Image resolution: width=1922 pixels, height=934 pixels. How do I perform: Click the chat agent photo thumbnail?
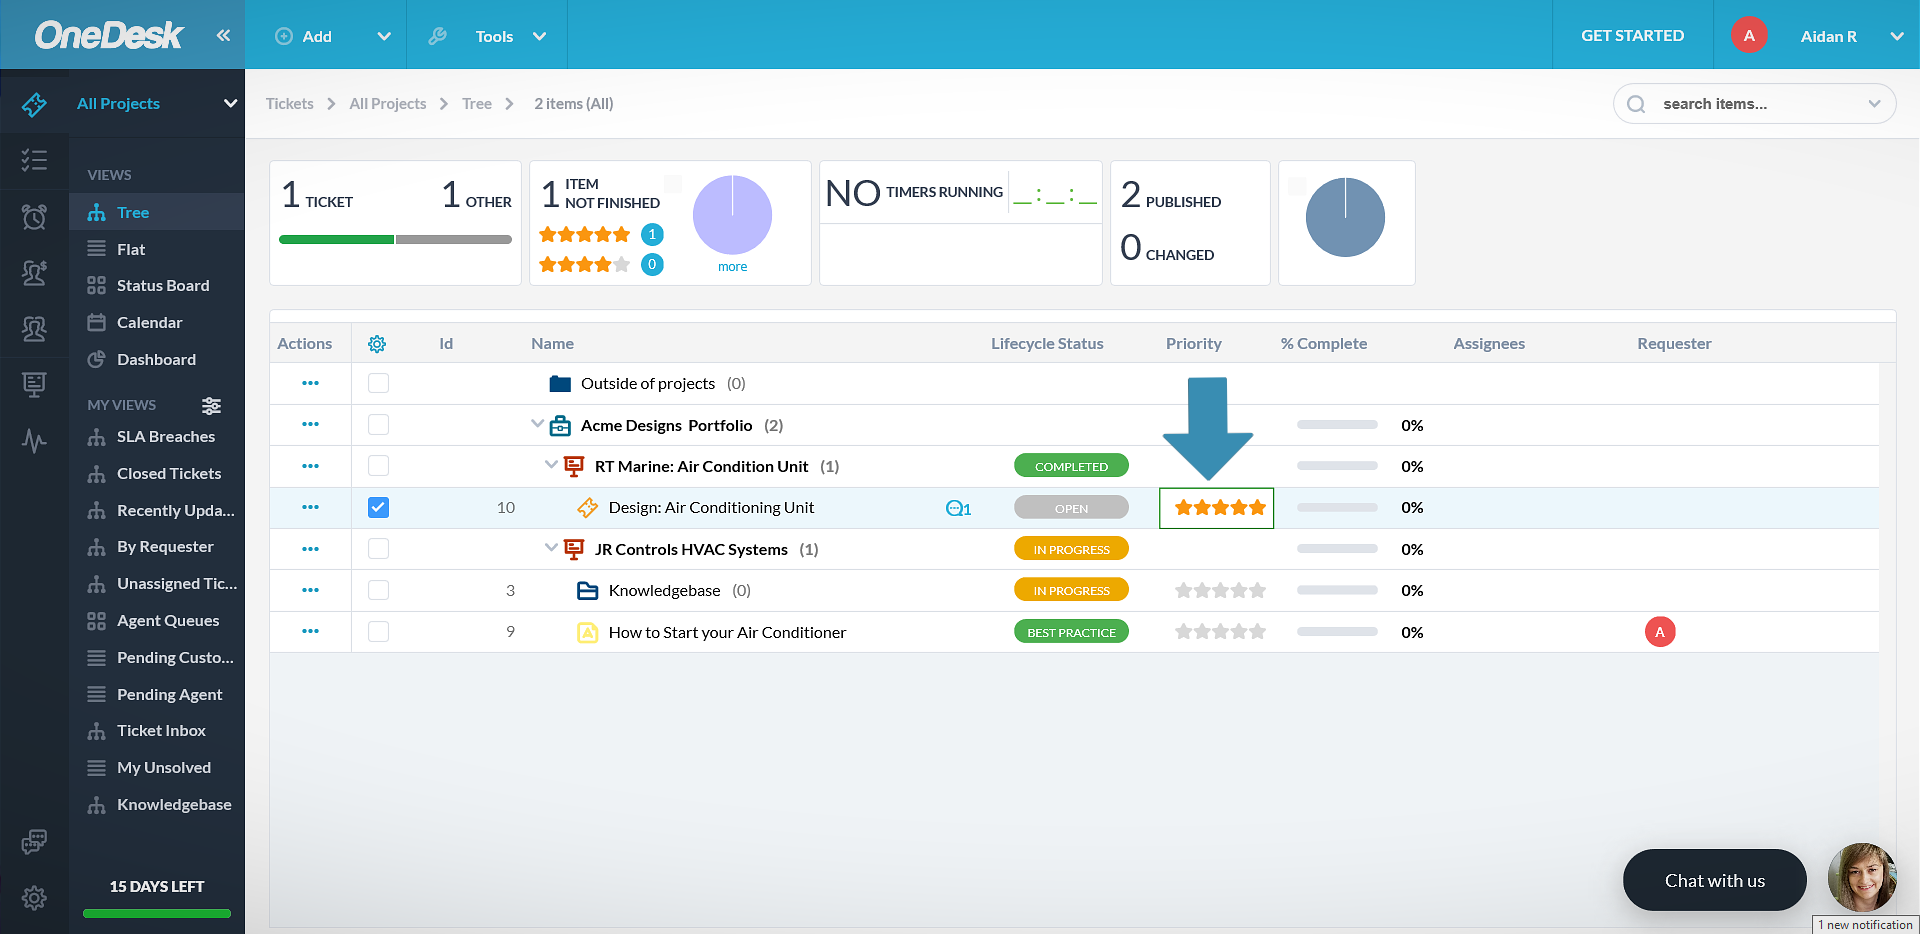(x=1862, y=877)
